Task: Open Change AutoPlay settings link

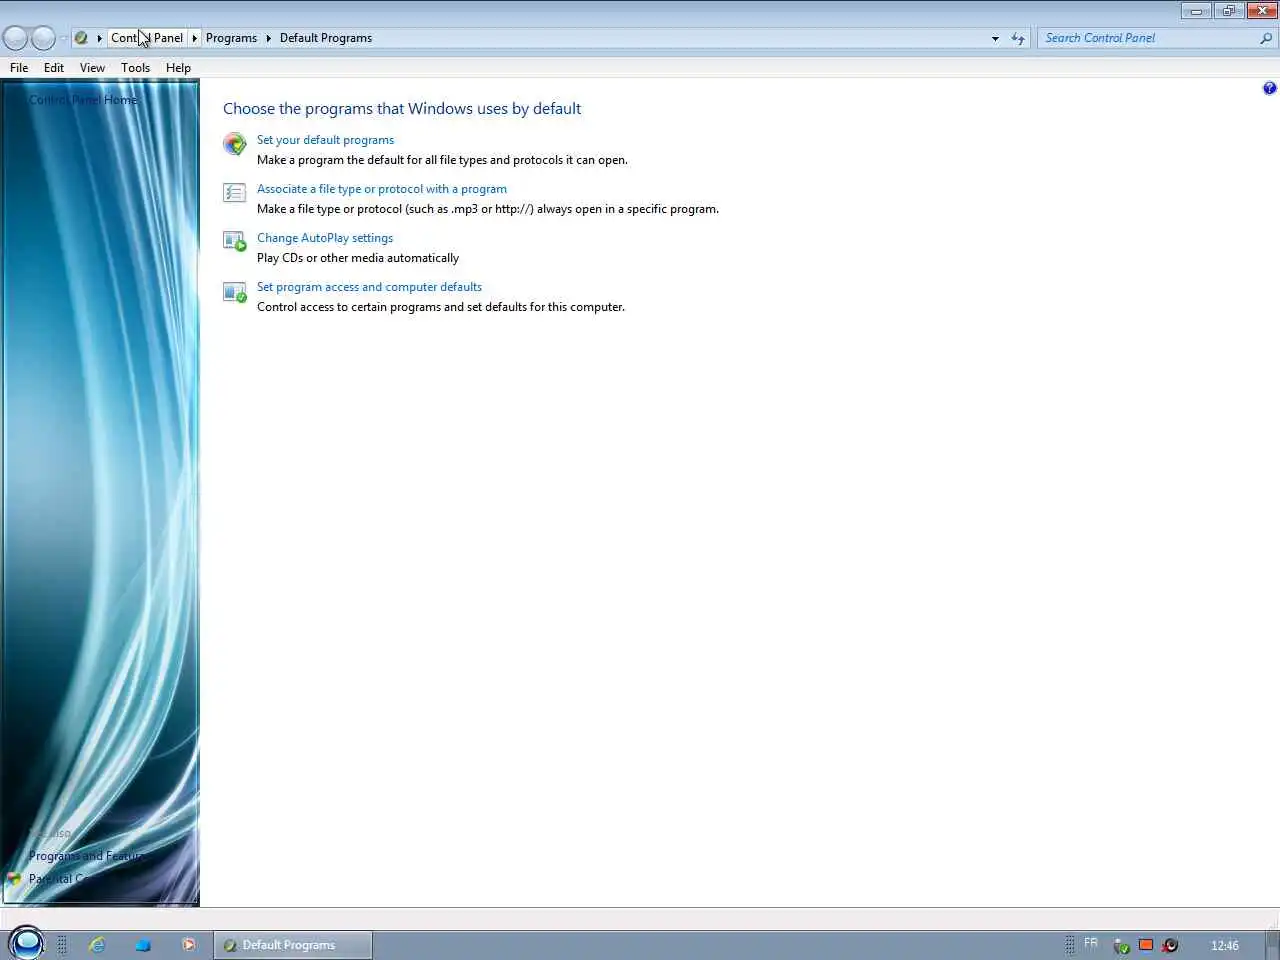Action: [325, 238]
